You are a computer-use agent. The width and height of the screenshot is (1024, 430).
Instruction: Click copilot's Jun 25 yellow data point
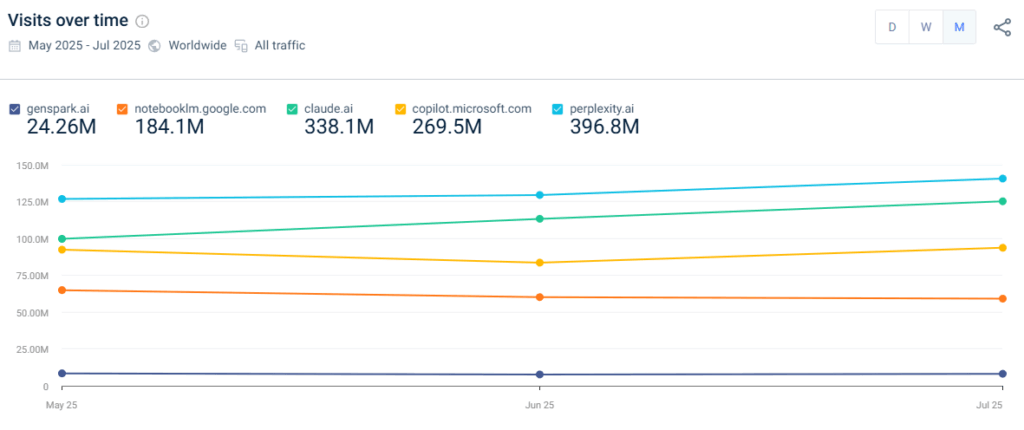[539, 263]
